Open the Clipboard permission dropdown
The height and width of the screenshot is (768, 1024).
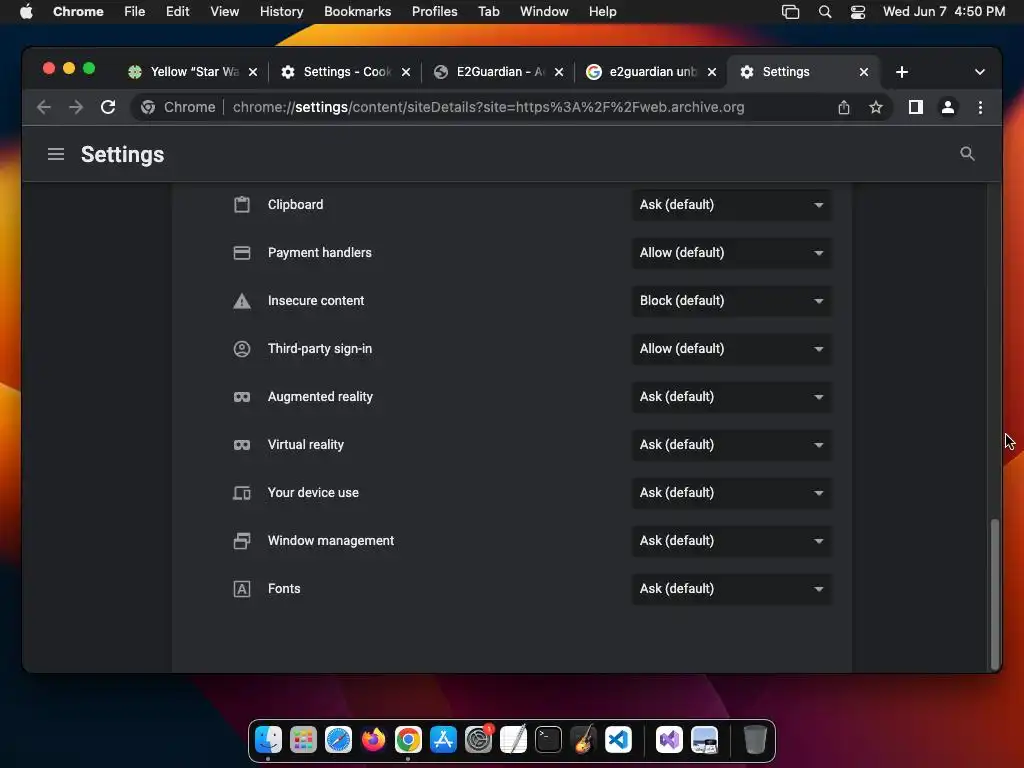click(731, 204)
